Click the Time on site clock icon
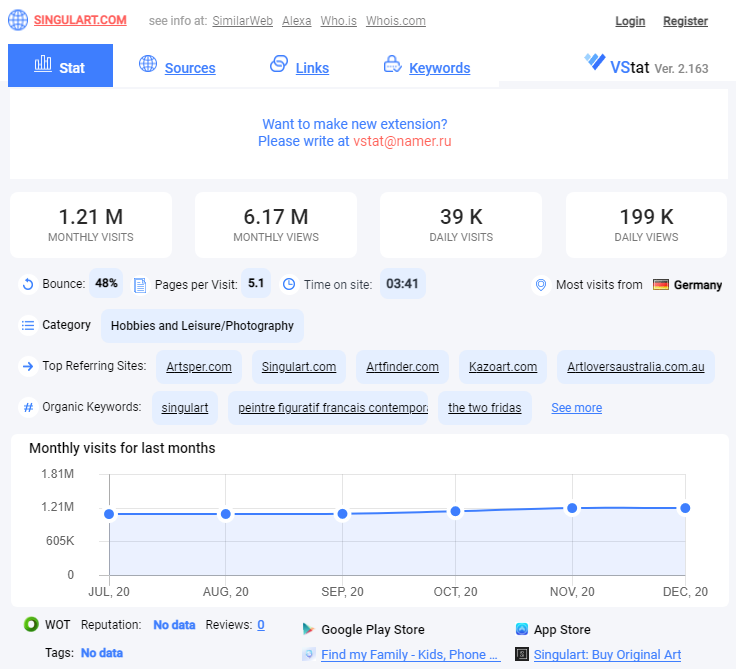 pos(289,284)
